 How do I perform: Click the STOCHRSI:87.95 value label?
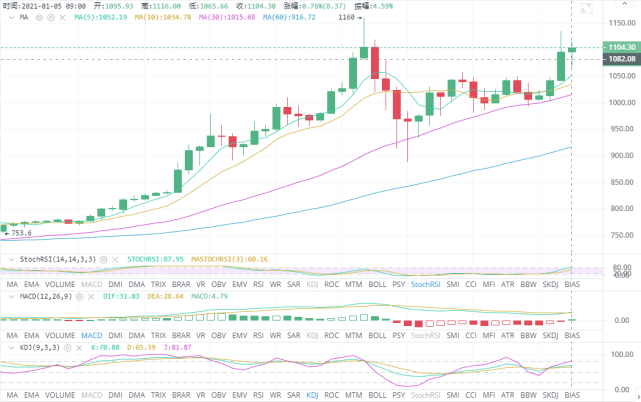[x=155, y=259]
